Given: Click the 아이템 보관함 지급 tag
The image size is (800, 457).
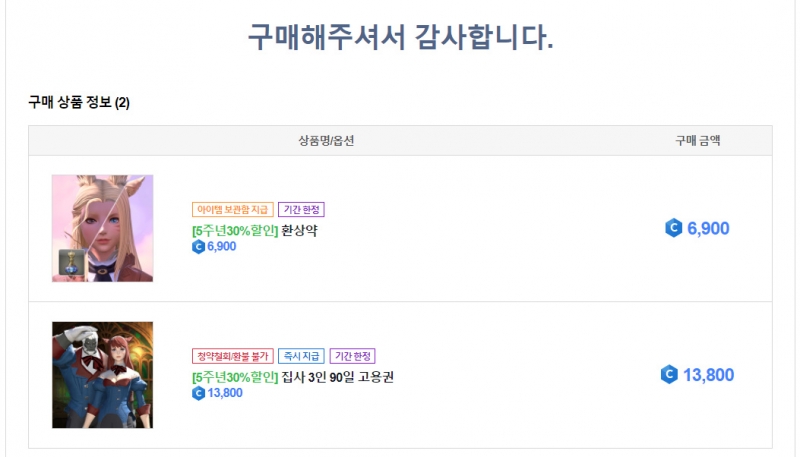Looking at the screenshot, I should (x=231, y=210).
